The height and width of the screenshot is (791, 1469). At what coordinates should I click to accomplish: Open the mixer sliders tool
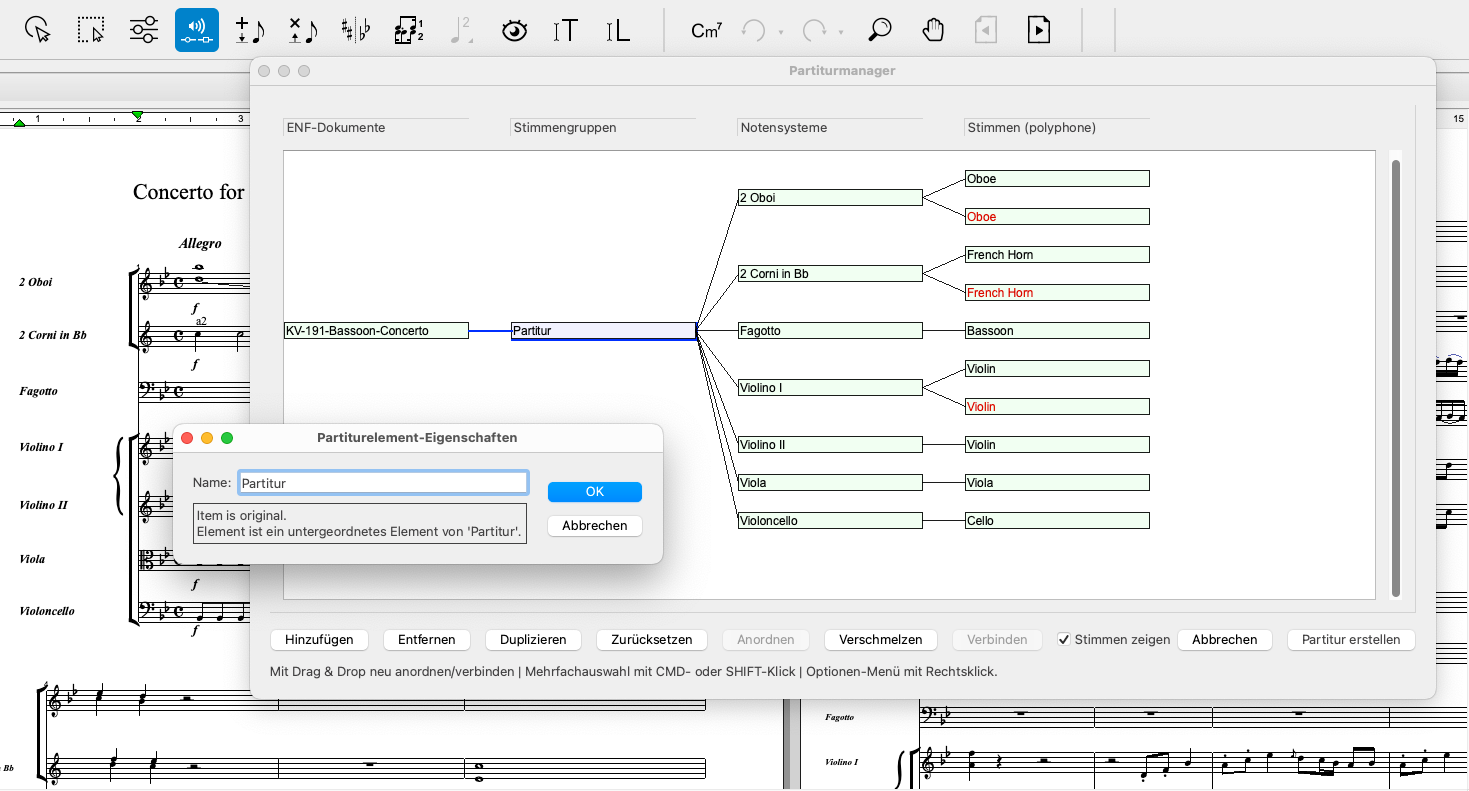144,30
